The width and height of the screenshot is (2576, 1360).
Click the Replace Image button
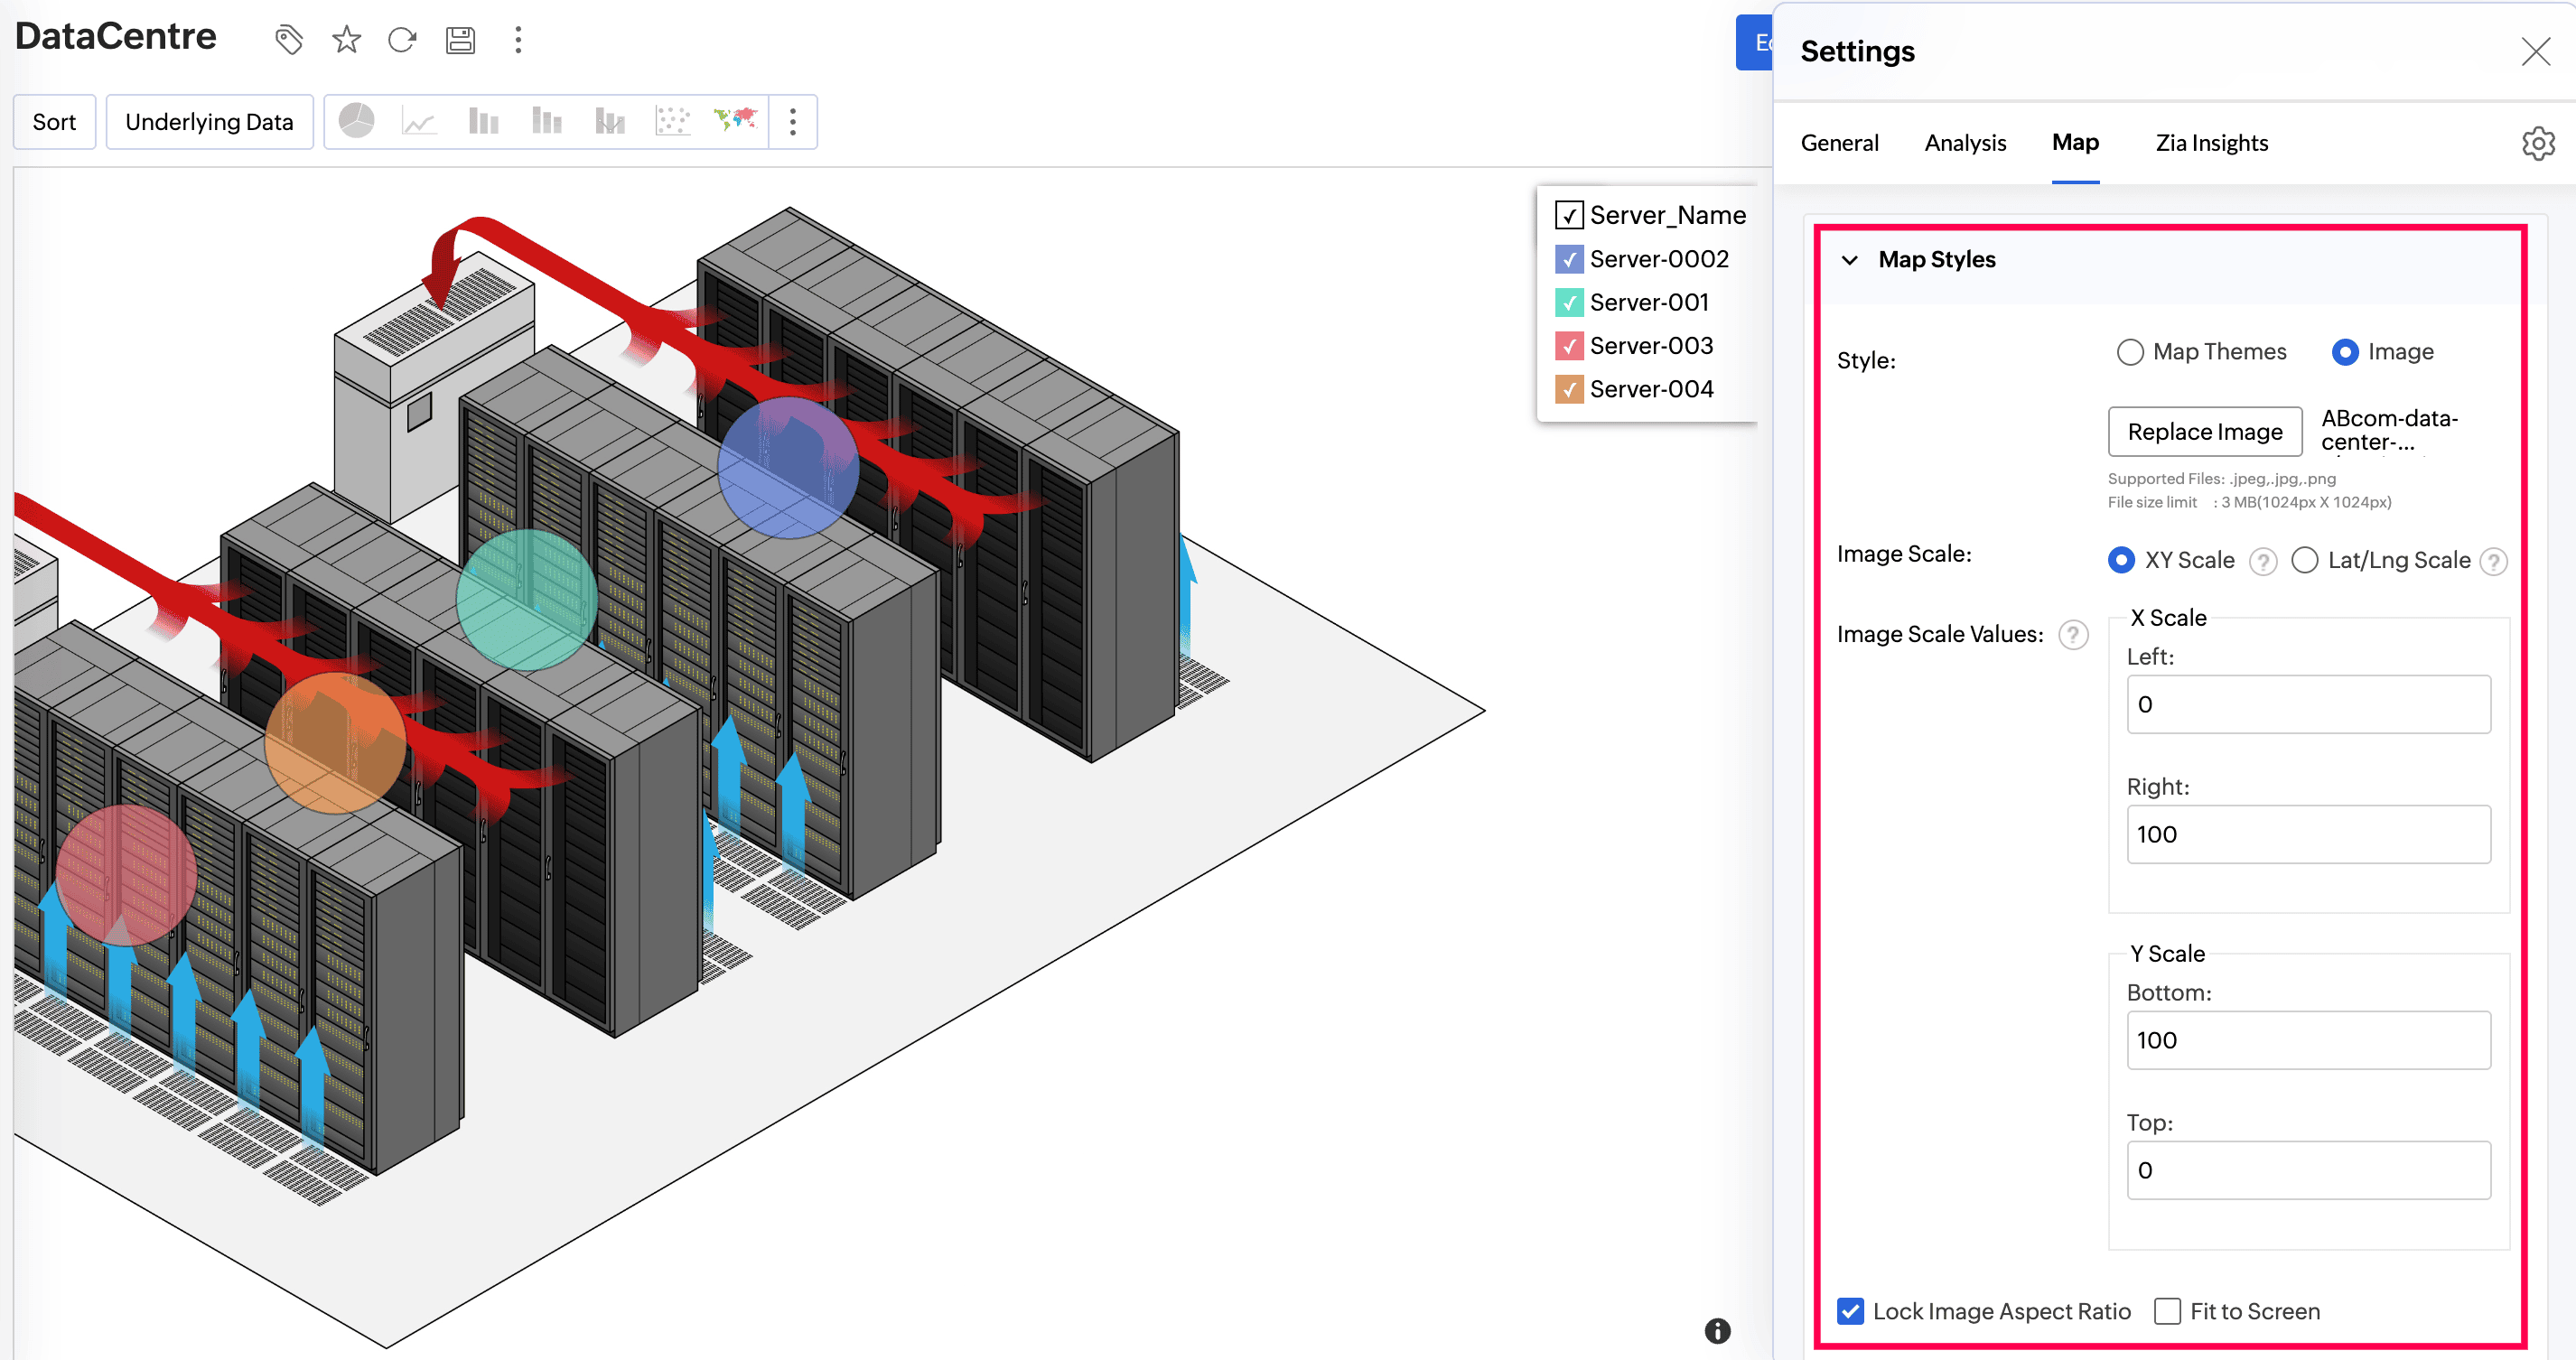pyautogui.click(x=2204, y=432)
